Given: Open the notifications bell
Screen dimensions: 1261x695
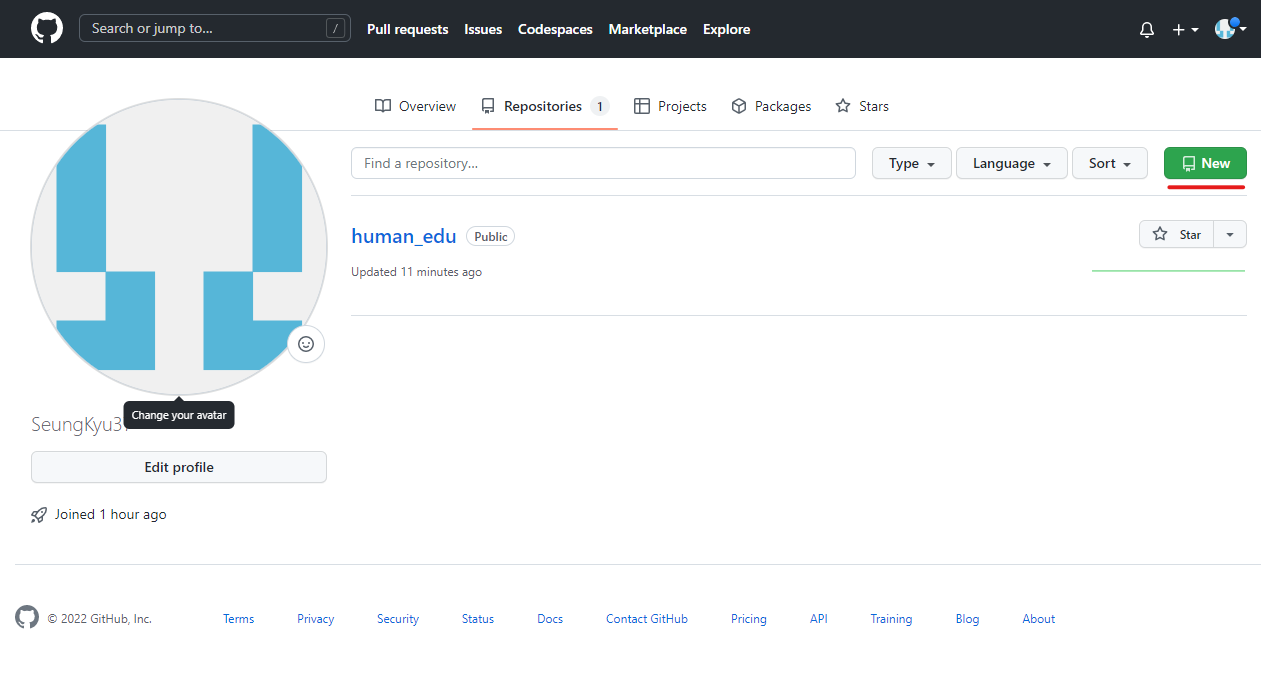Looking at the screenshot, I should 1147,30.
